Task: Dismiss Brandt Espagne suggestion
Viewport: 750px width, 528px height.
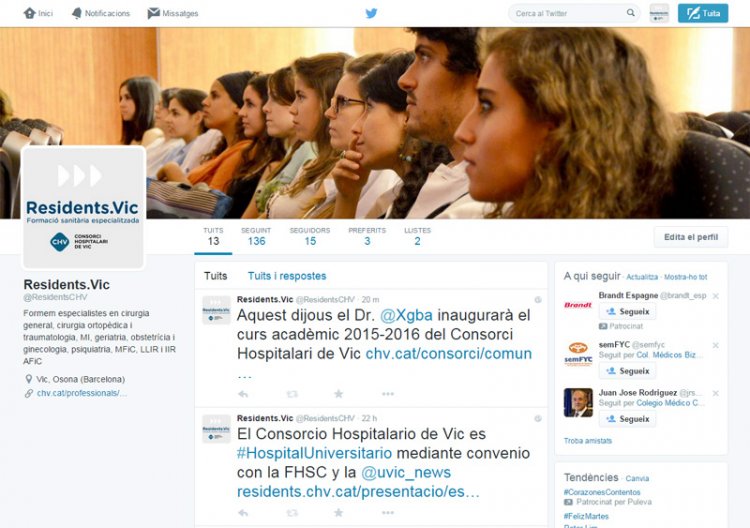Action: [x=716, y=296]
